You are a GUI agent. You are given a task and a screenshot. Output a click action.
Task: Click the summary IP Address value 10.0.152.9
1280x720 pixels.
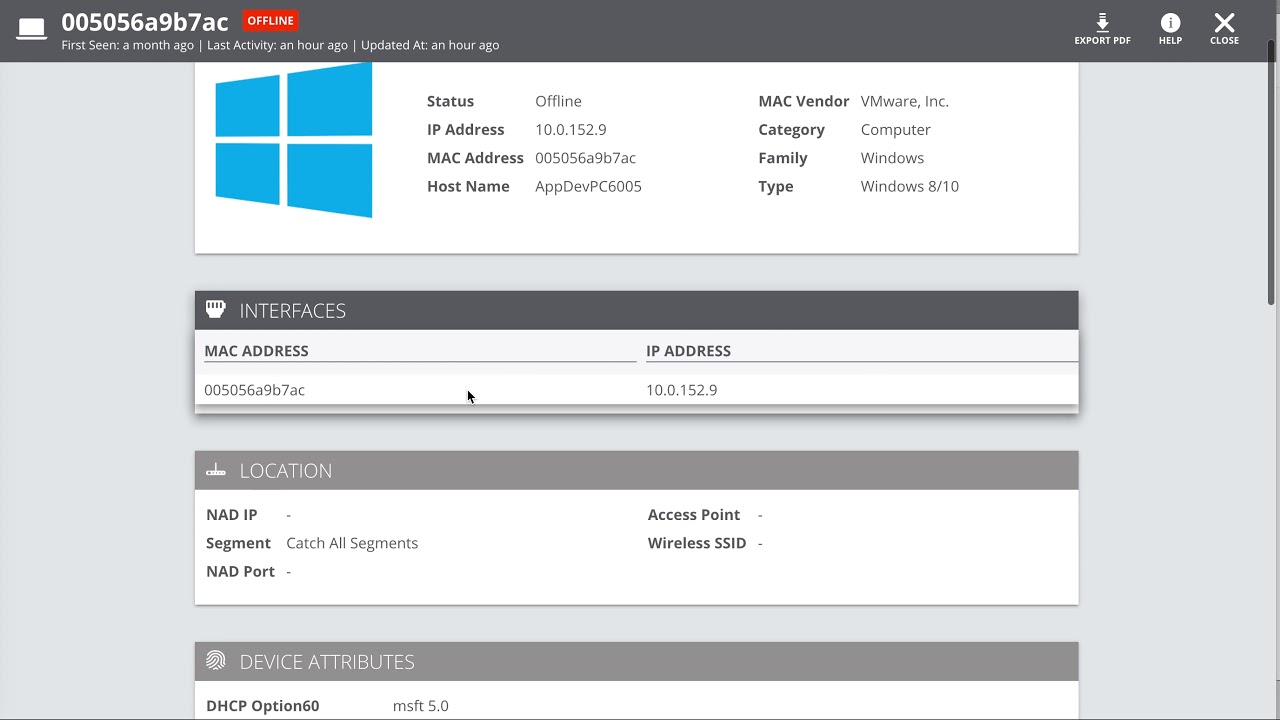[x=570, y=130]
